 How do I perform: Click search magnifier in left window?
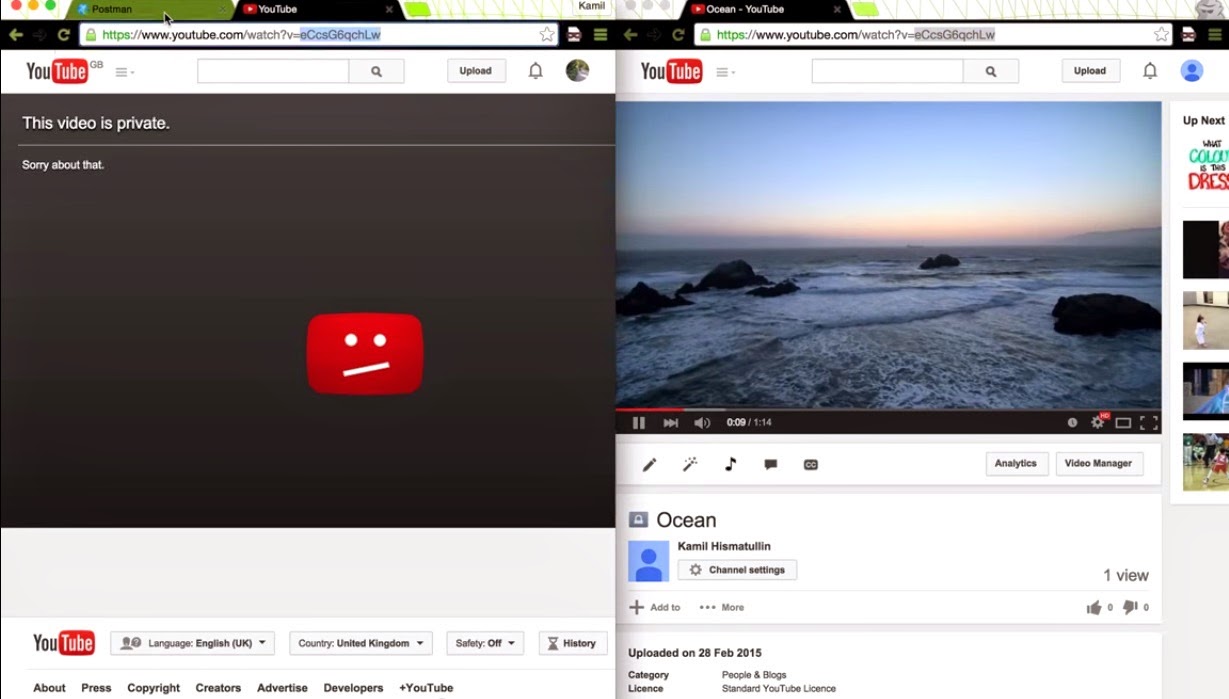click(x=377, y=71)
